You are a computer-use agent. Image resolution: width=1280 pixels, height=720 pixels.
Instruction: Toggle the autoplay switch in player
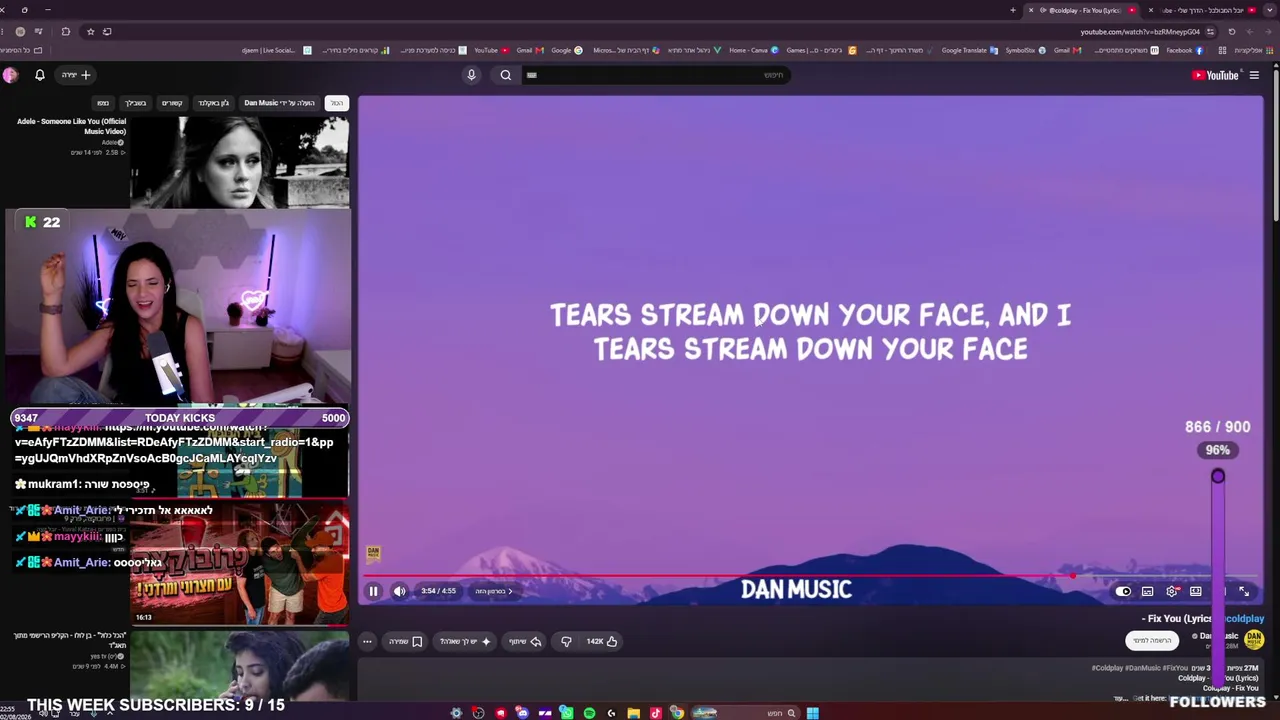(1123, 591)
